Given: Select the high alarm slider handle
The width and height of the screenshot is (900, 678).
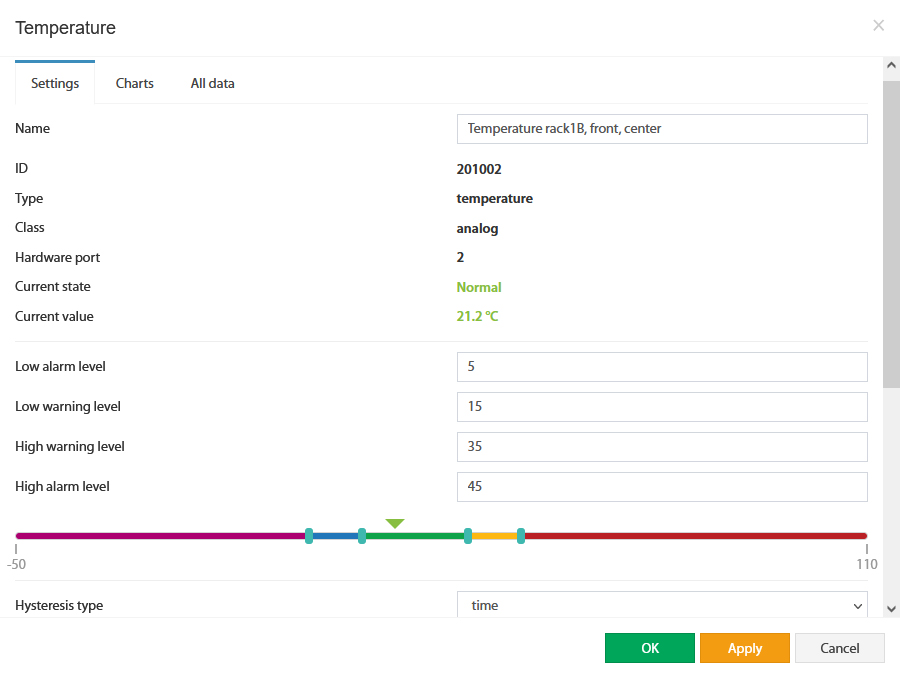Looking at the screenshot, I should [x=521, y=536].
